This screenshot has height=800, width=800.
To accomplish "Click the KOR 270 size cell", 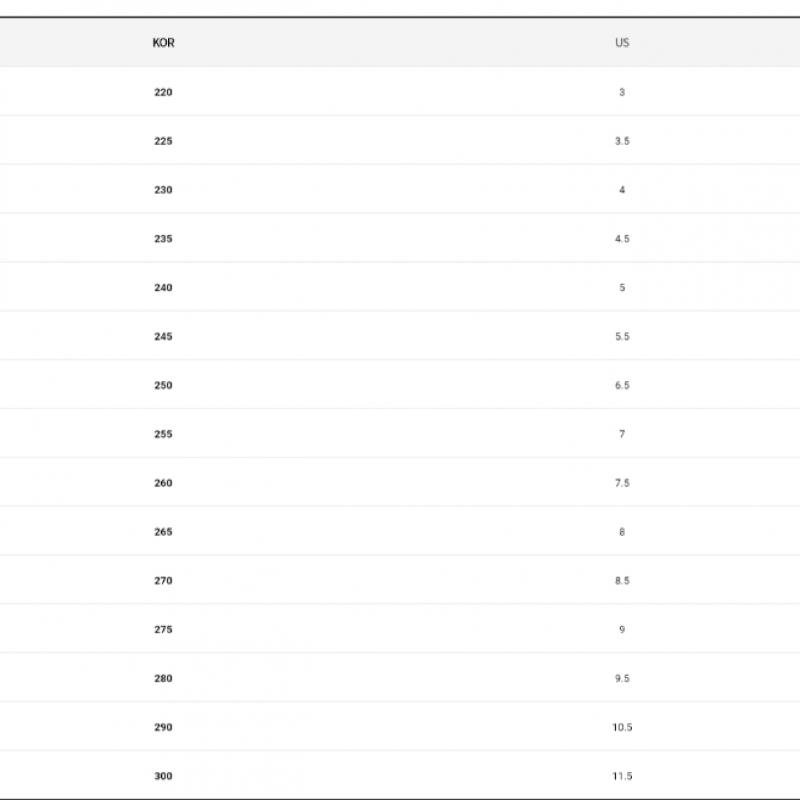I will pos(163,581).
